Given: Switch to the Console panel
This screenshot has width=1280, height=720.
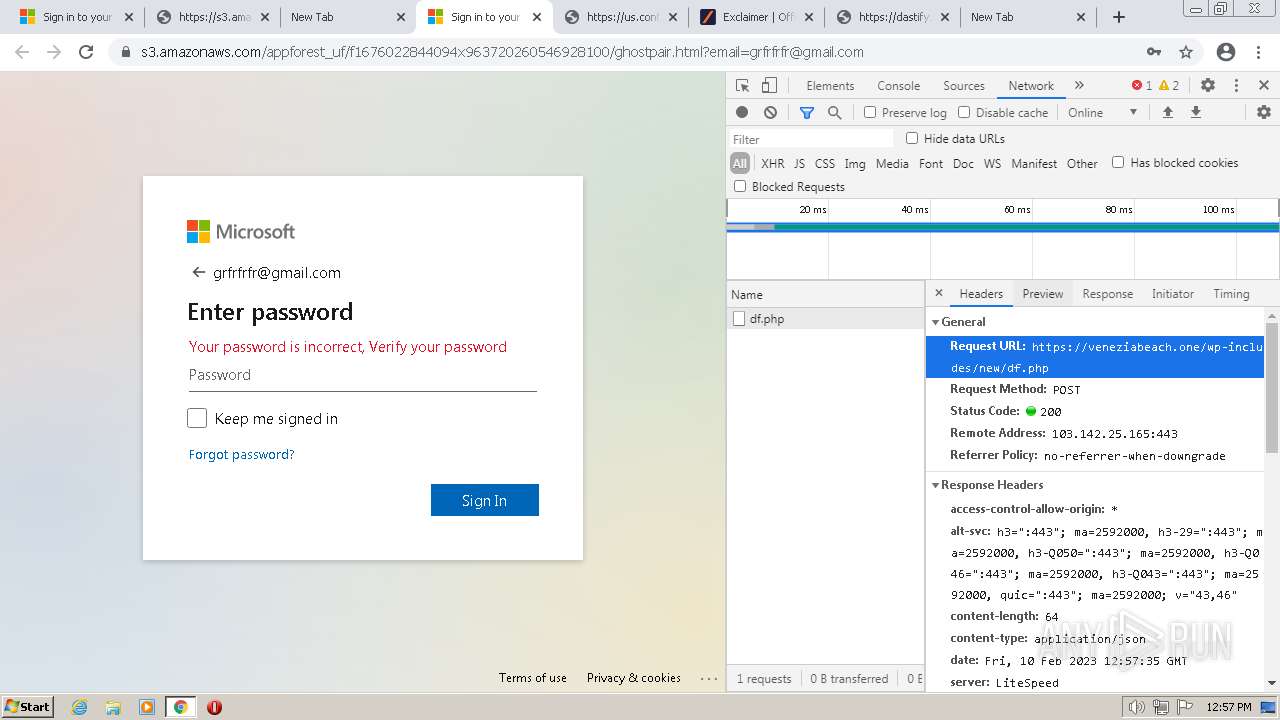Looking at the screenshot, I should point(898,86).
